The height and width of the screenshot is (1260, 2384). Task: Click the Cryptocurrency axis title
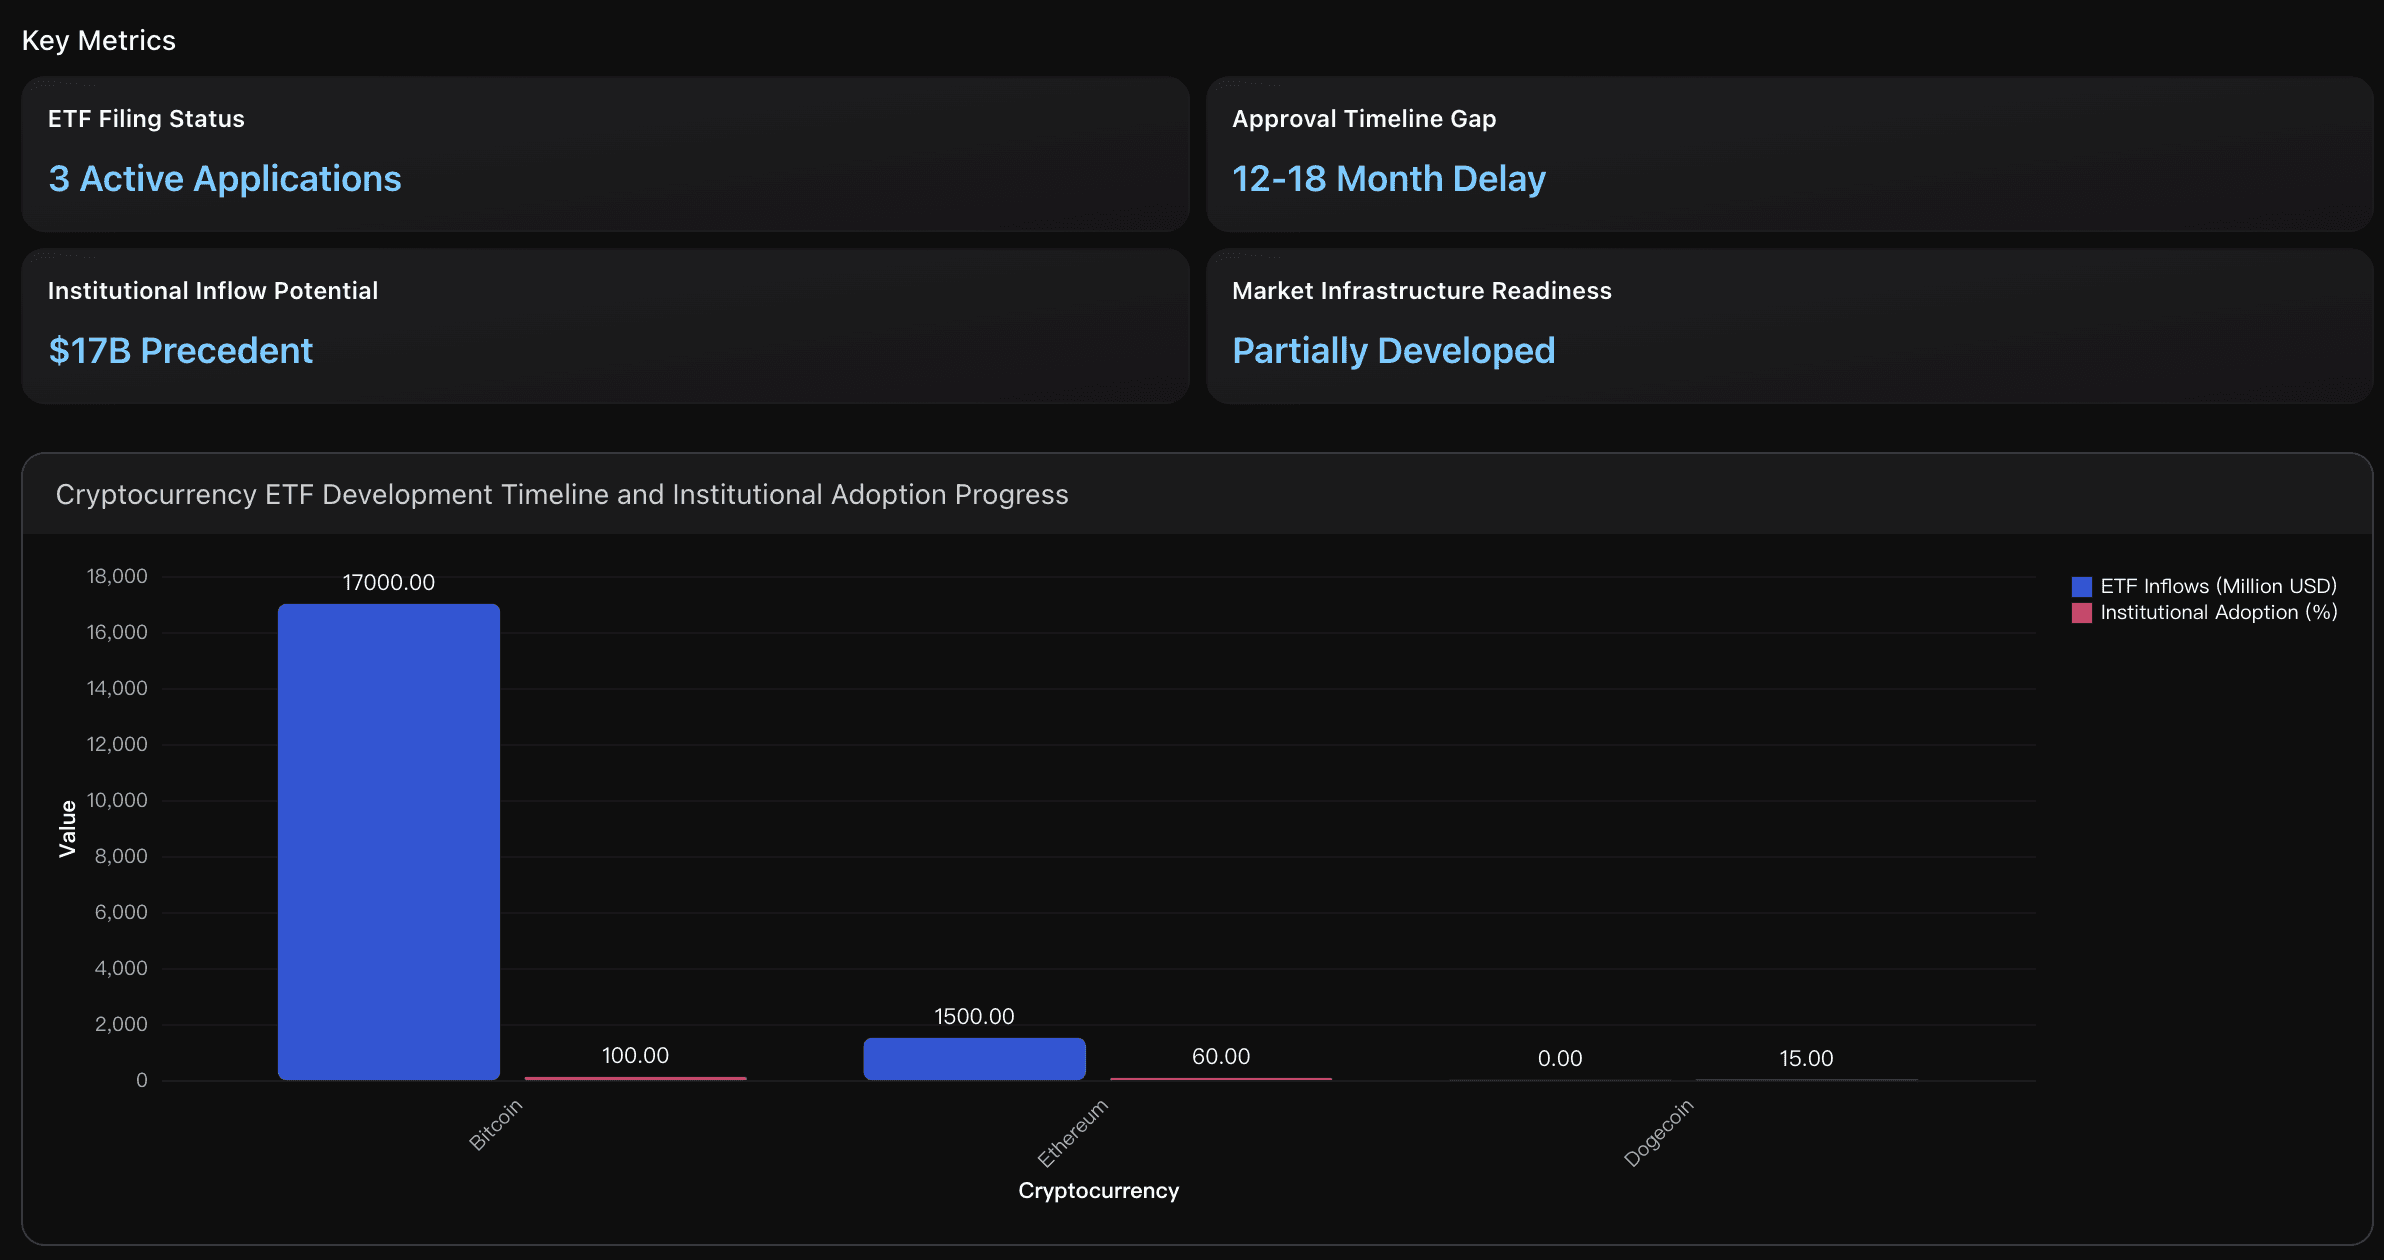pyautogui.click(x=1098, y=1190)
